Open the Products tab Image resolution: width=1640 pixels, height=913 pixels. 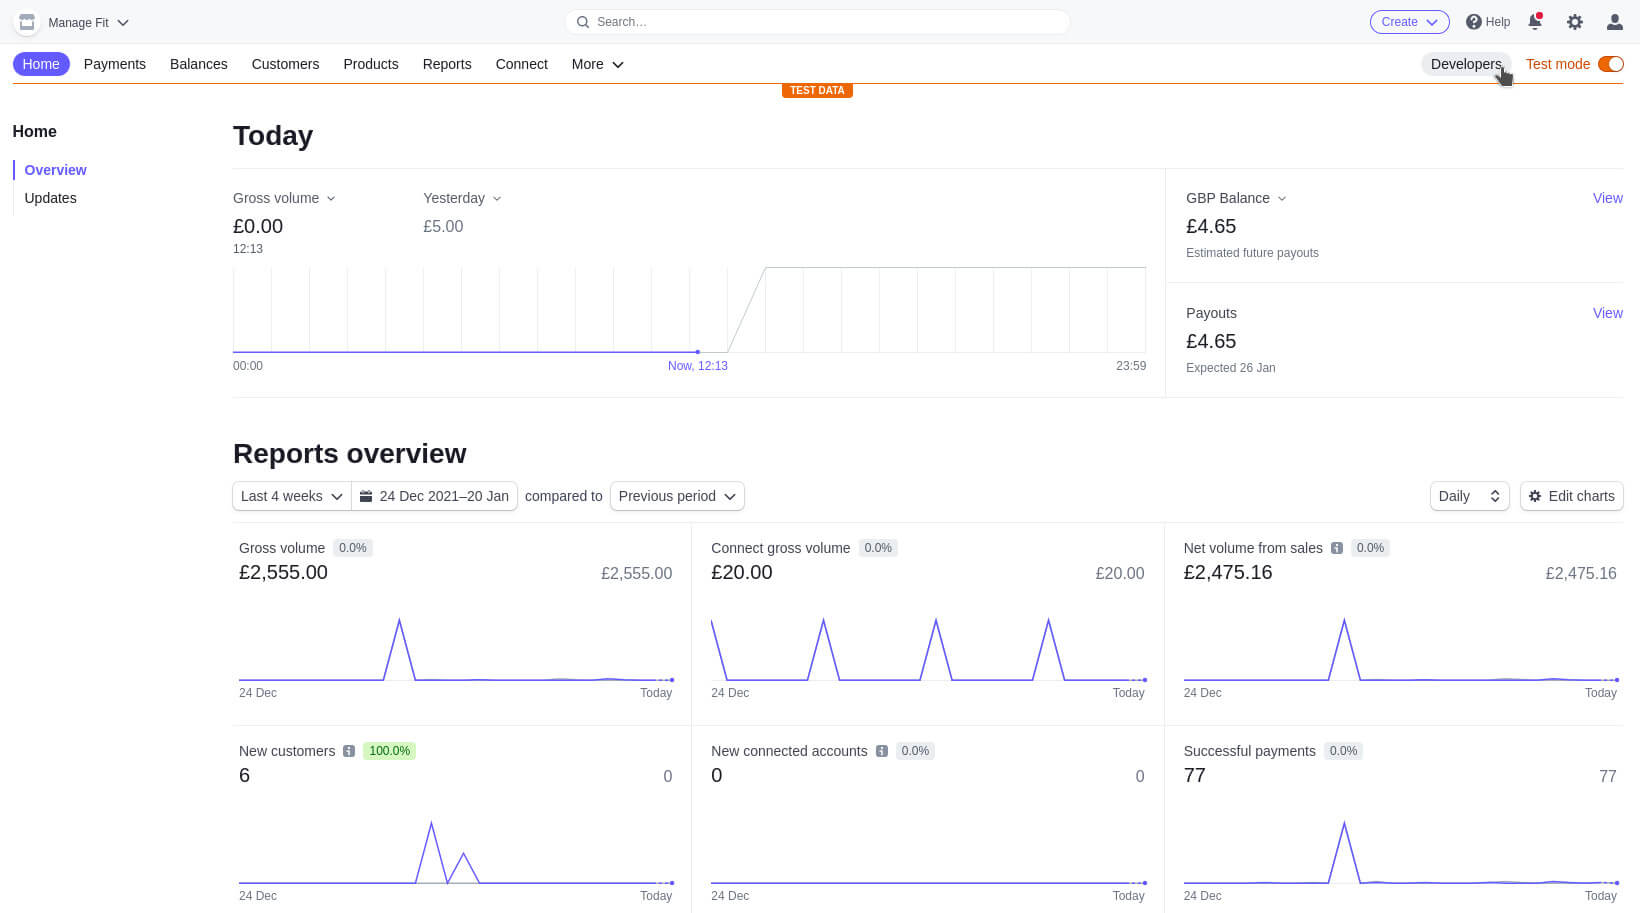coord(371,64)
